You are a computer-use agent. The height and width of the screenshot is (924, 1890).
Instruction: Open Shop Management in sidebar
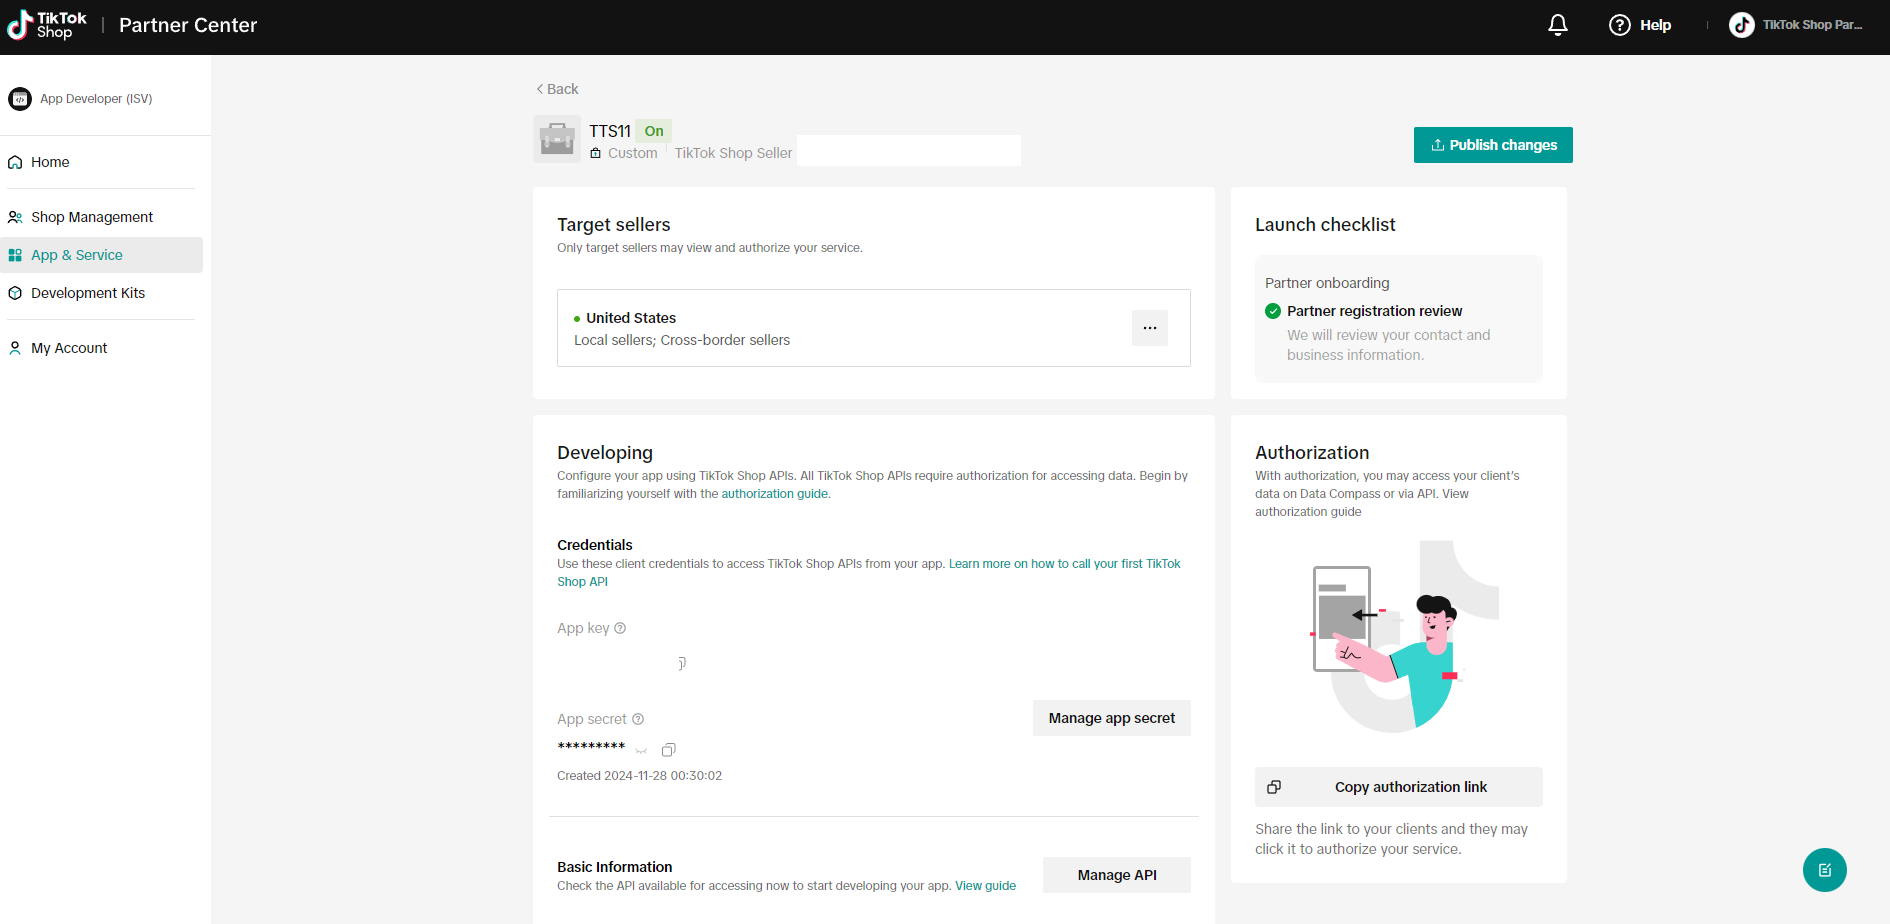point(92,217)
